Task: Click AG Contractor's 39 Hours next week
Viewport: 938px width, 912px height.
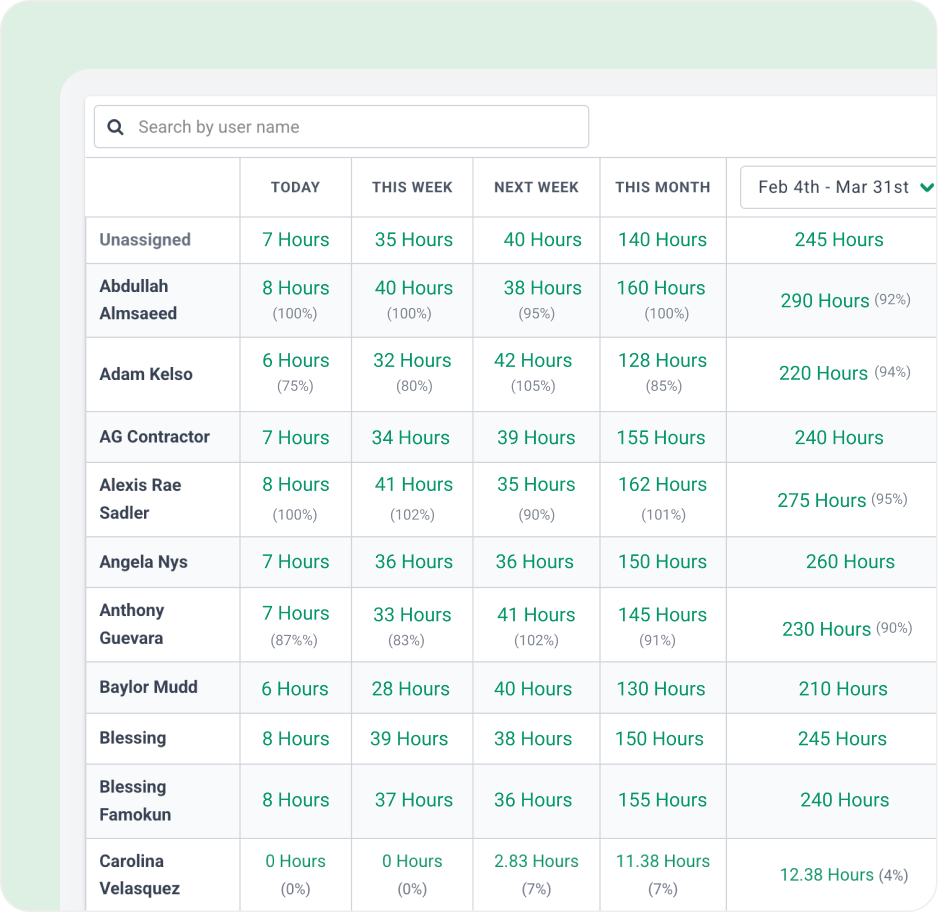Action: pyautogui.click(x=536, y=438)
